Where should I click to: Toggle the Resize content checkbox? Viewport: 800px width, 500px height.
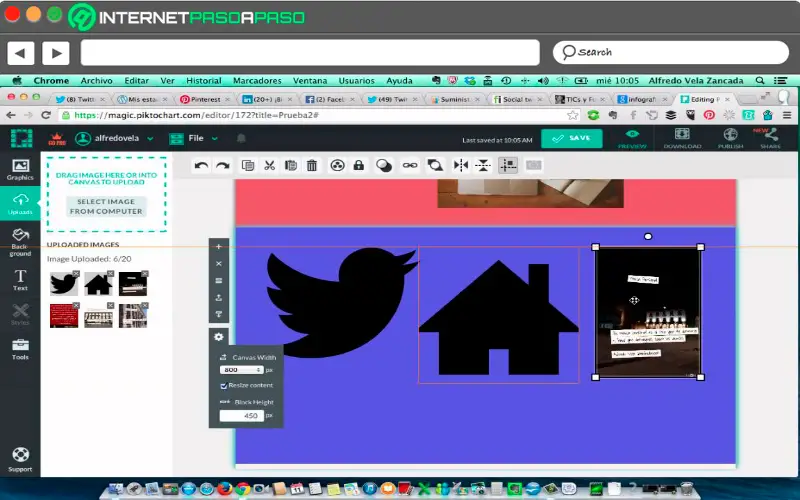(x=223, y=386)
